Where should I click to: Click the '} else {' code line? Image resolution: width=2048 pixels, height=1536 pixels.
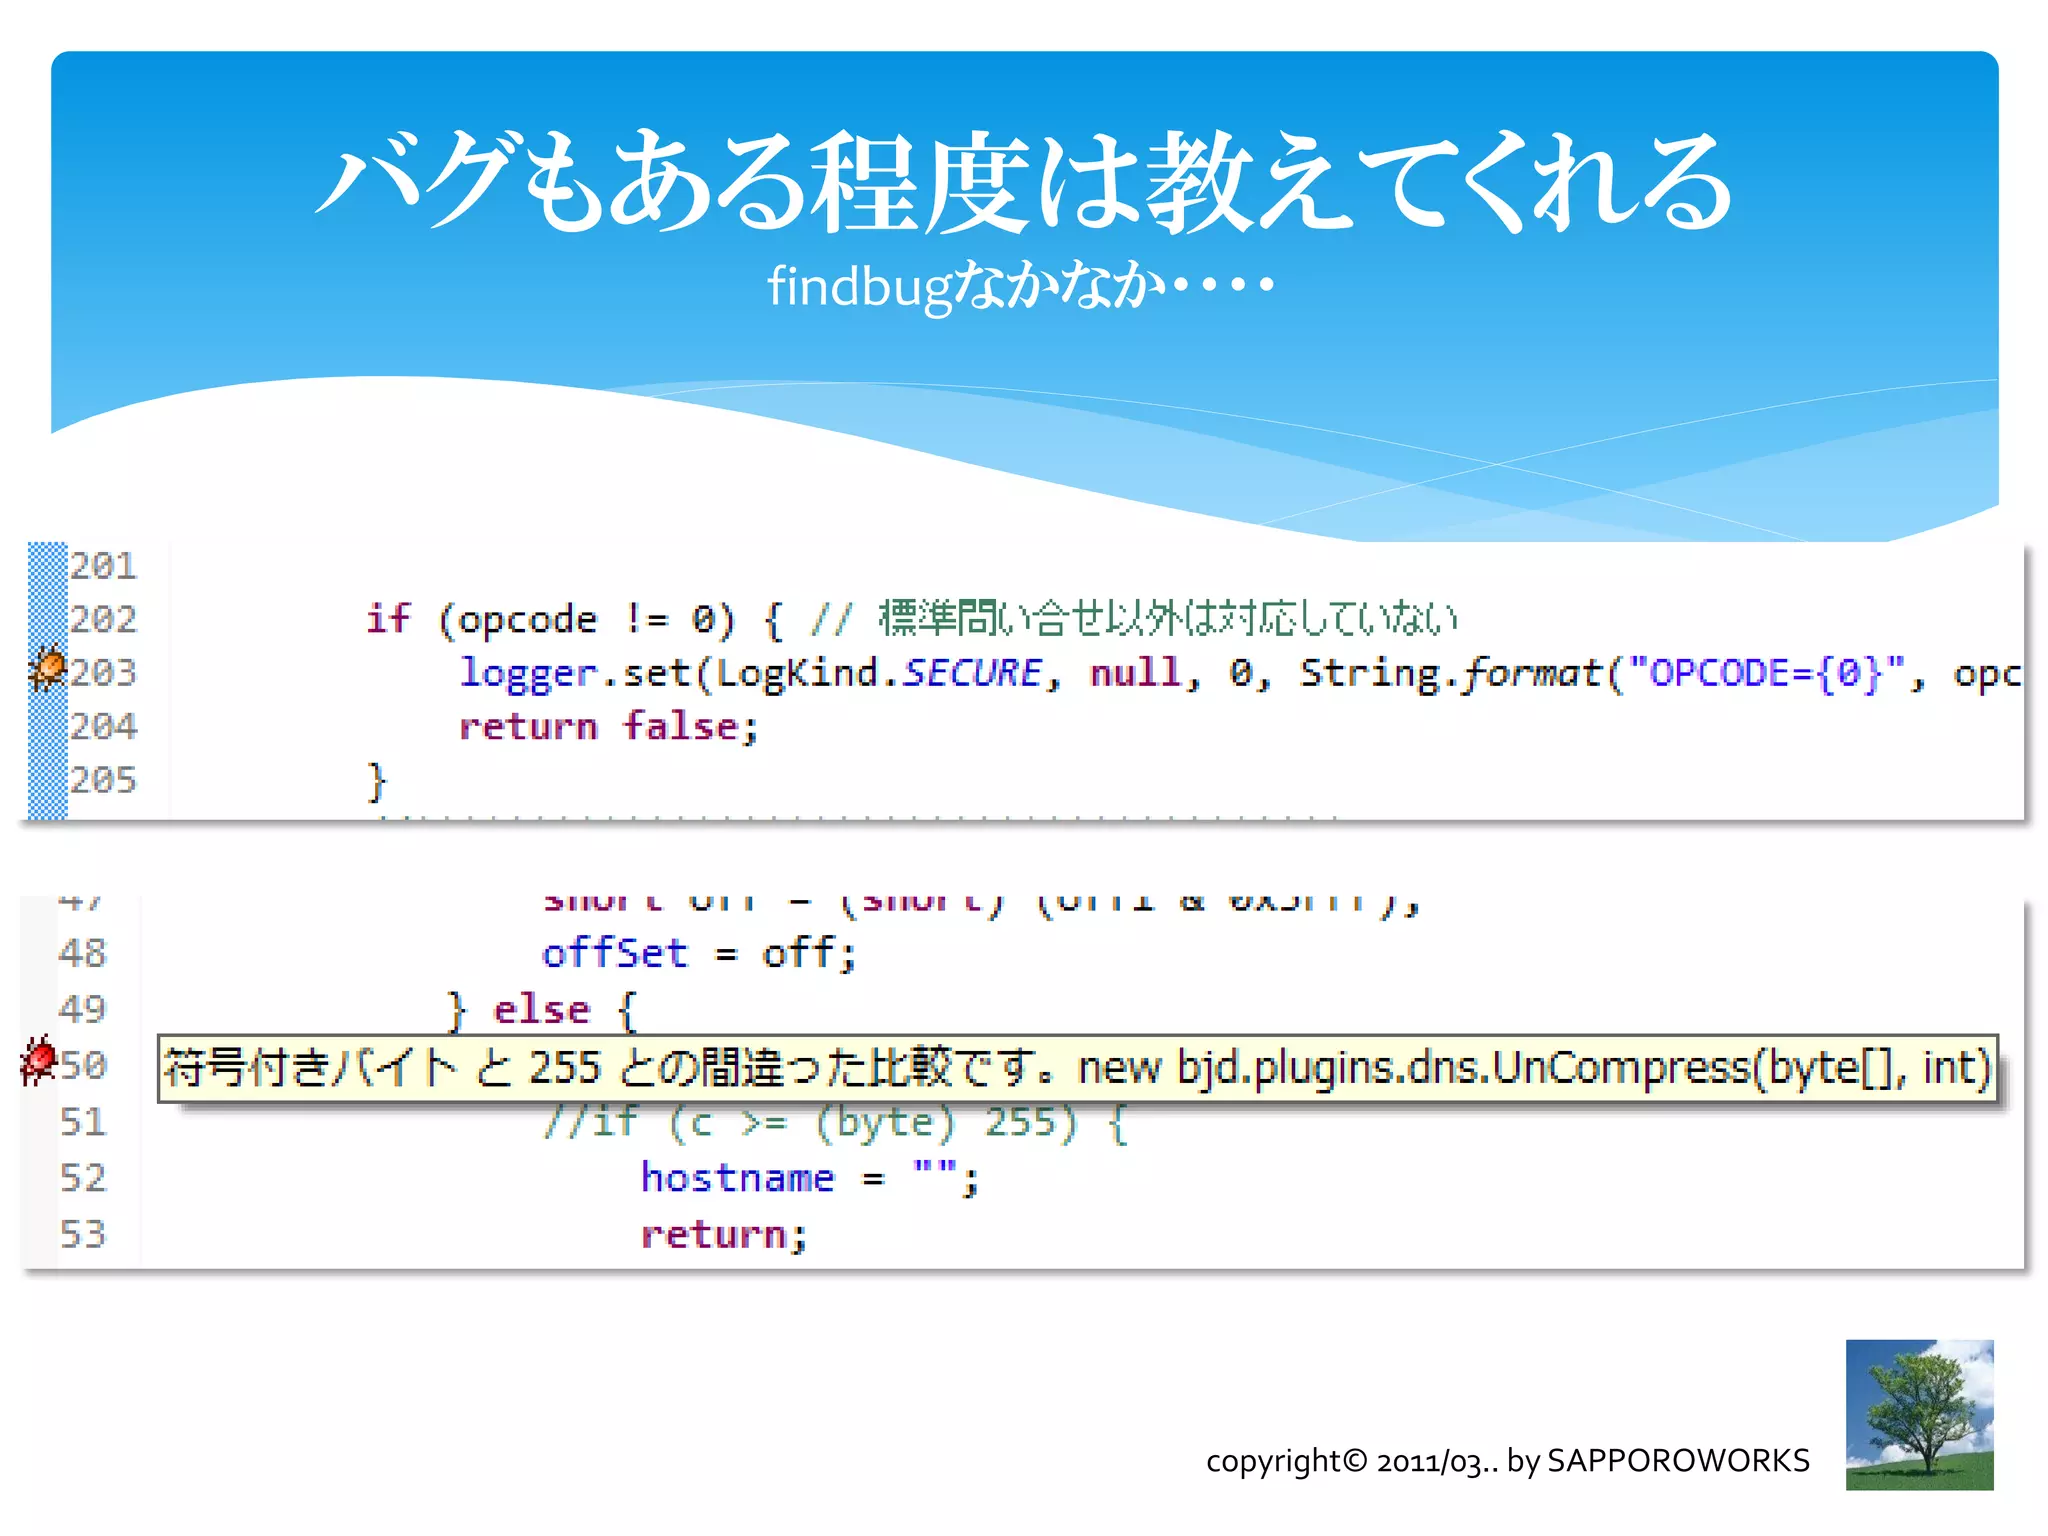pos(541,1010)
